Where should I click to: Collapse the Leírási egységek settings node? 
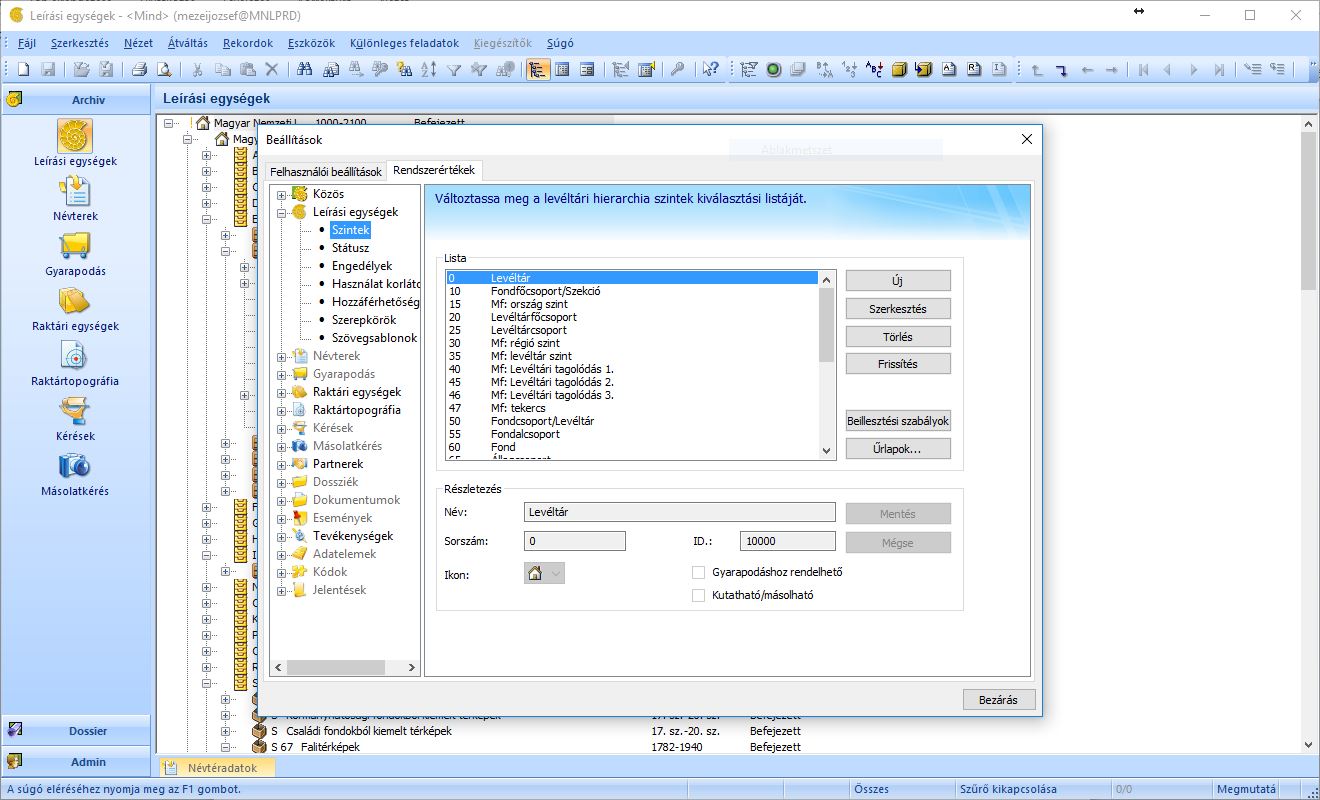282,212
